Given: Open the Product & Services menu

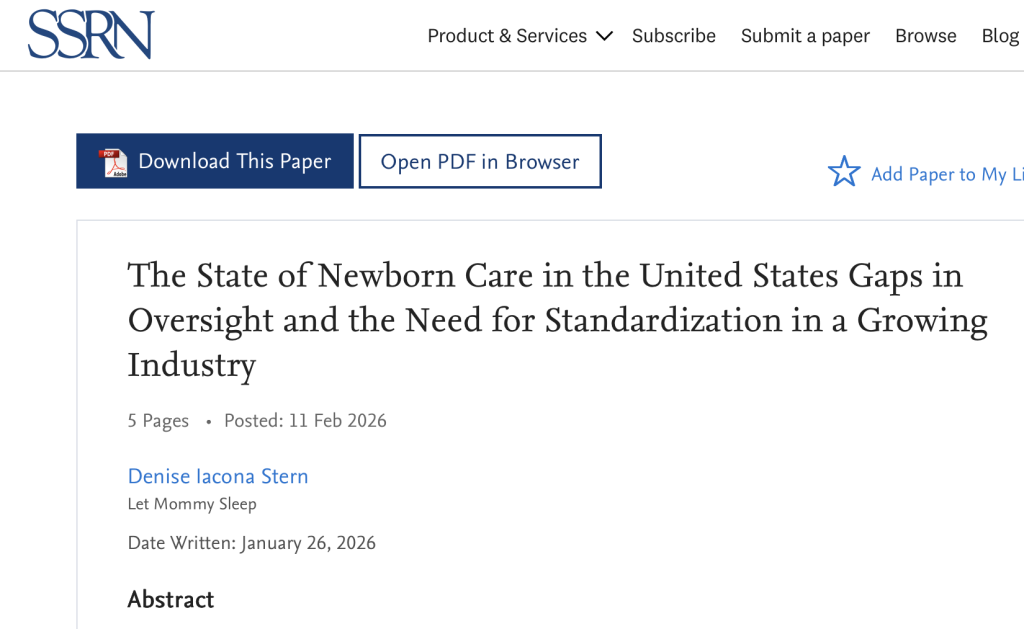Looking at the screenshot, I should (507, 36).
